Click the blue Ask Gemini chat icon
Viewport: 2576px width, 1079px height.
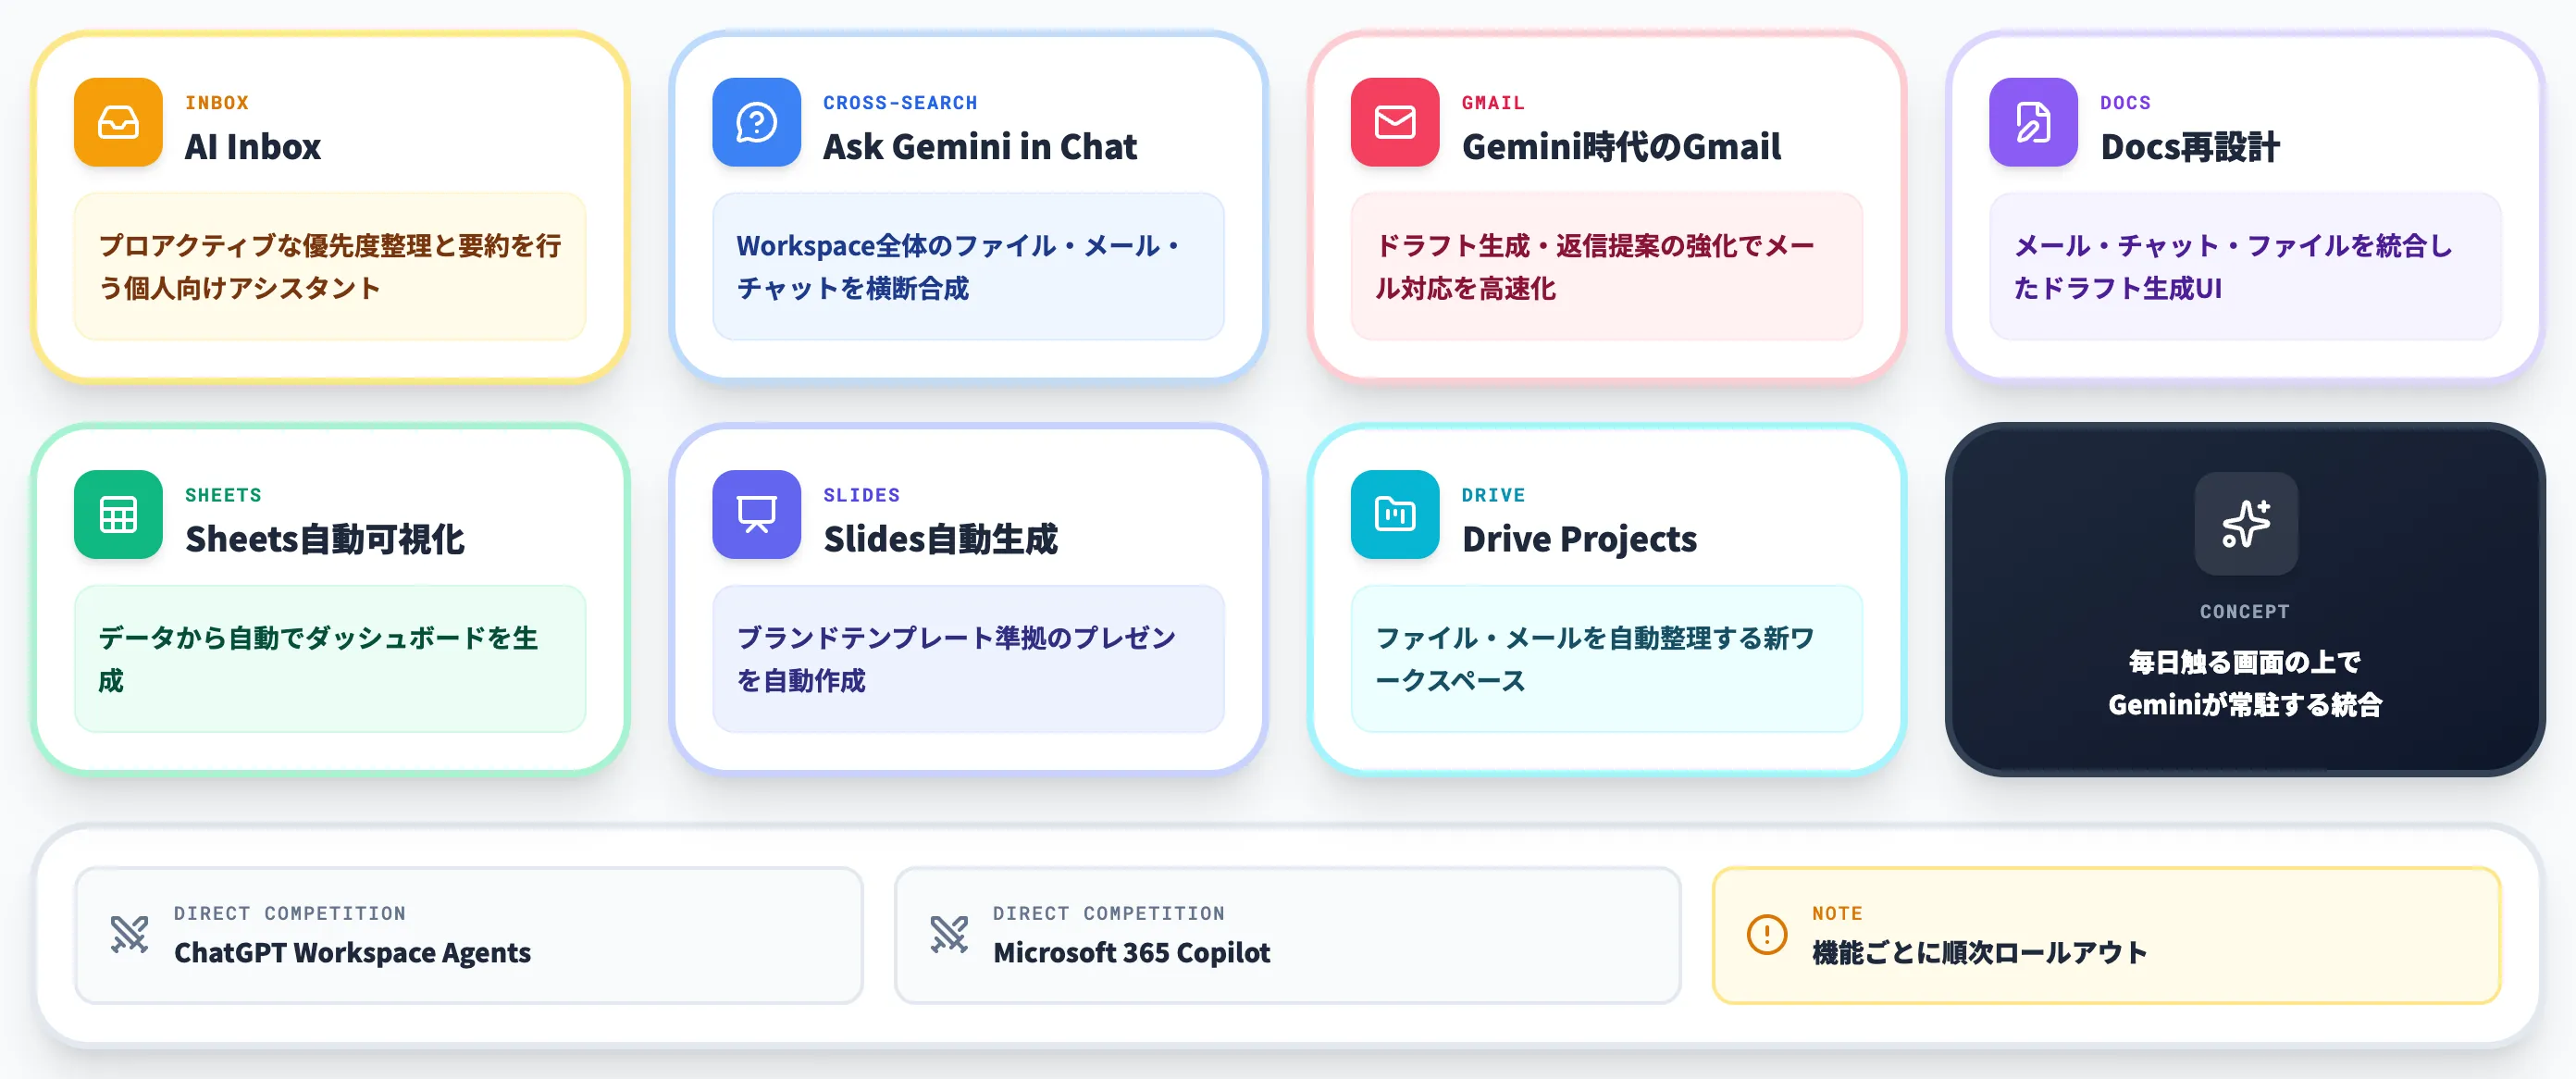click(756, 122)
